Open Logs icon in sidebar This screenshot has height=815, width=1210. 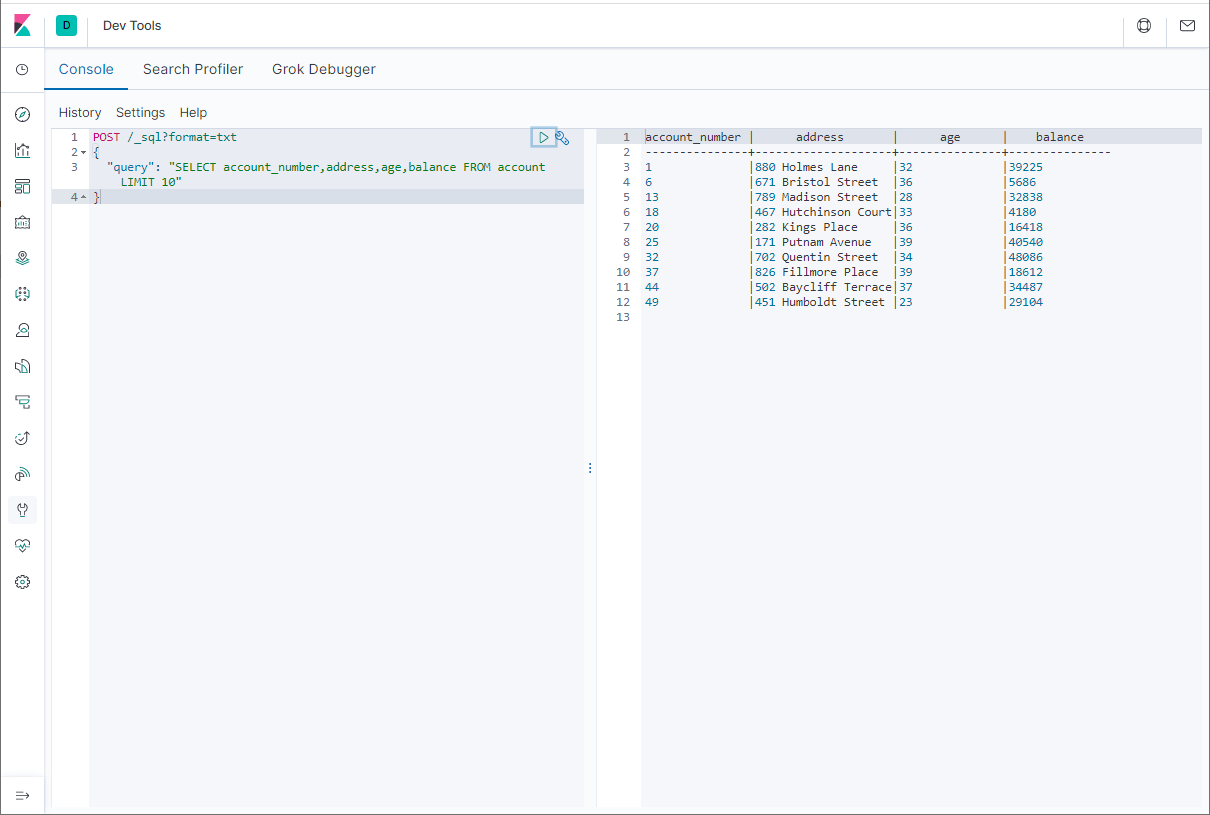coord(22,366)
